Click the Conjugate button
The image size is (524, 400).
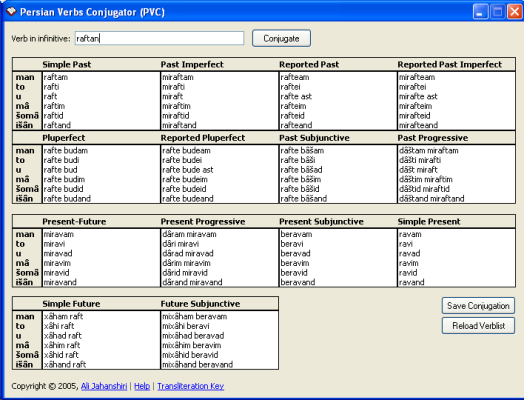point(281,38)
